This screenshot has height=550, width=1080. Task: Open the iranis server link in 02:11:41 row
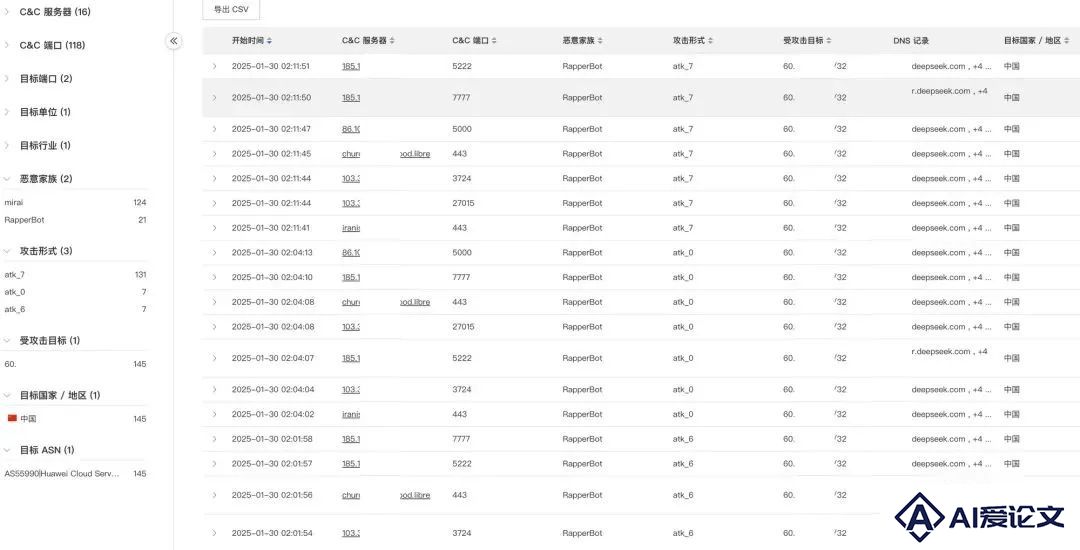(351, 228)
